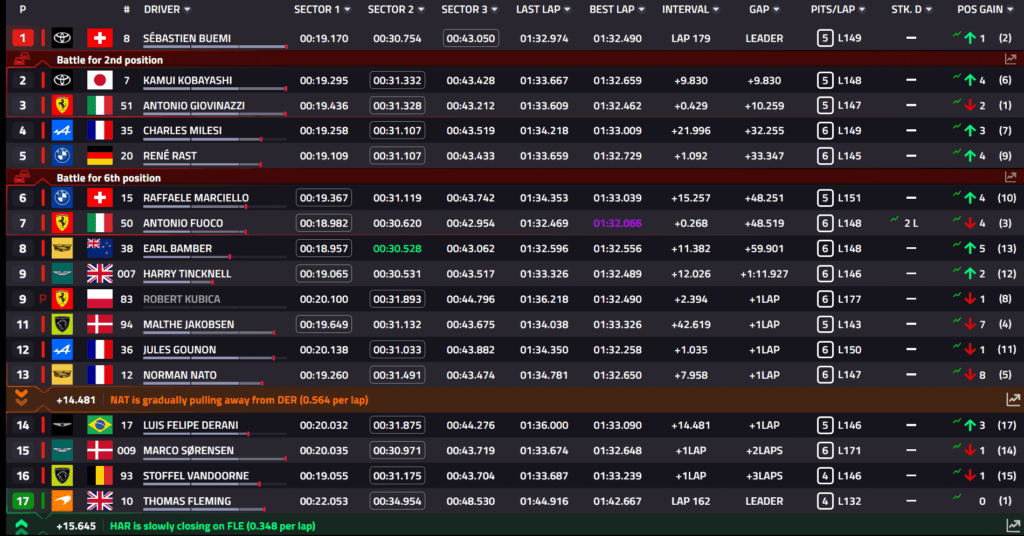Open the SECTOR 1 column dropdown
1024x536 pixels.
347,10
